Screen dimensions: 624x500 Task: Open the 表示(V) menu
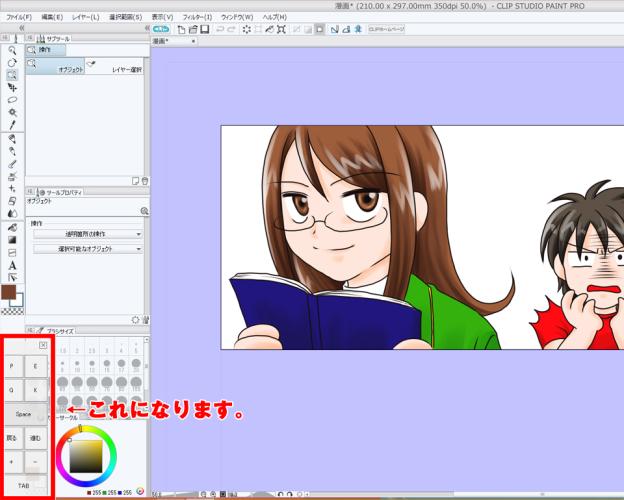162,17
